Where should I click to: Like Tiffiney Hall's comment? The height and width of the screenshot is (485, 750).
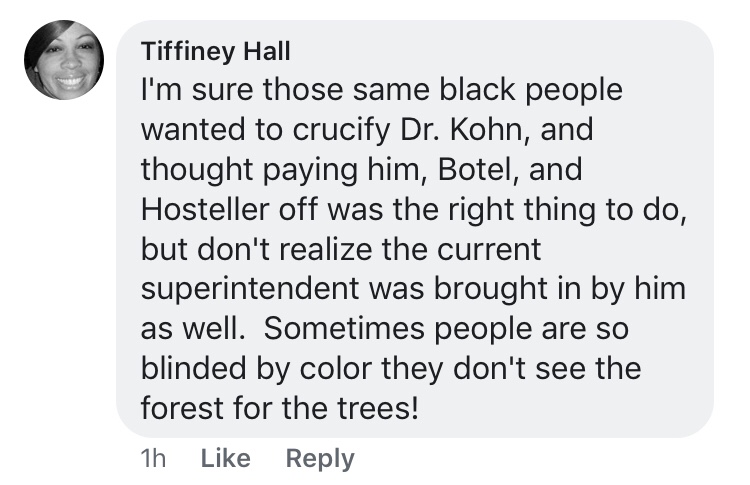pyautogui.click(x=225, y=458)
